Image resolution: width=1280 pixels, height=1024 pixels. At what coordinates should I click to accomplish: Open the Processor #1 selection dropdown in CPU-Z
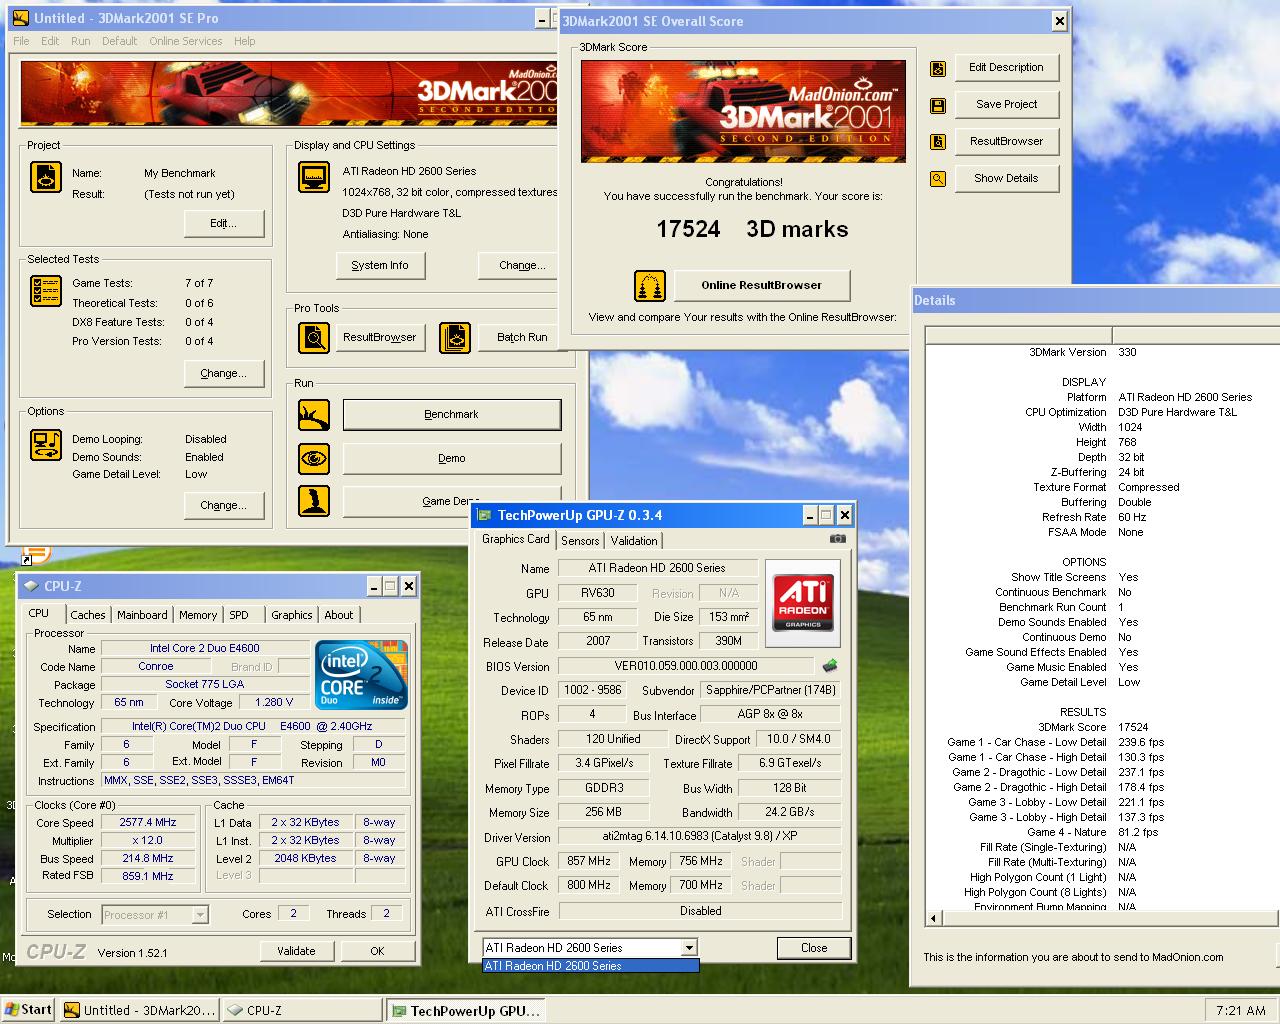[x=200, y=914]
